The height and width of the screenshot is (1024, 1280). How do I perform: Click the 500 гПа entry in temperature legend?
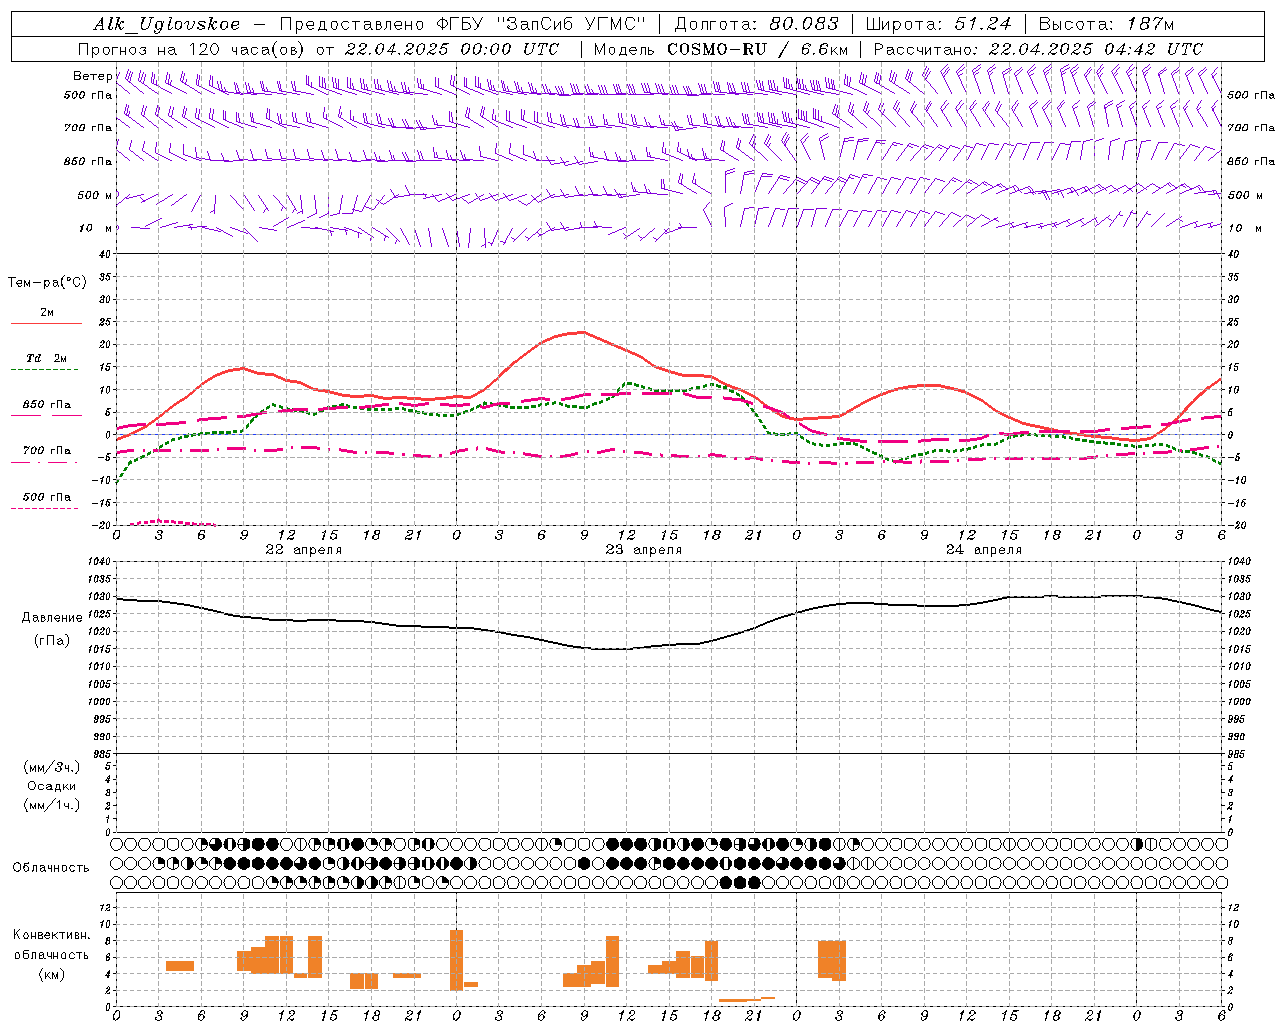pyautogui.click(x=47, y=497)
